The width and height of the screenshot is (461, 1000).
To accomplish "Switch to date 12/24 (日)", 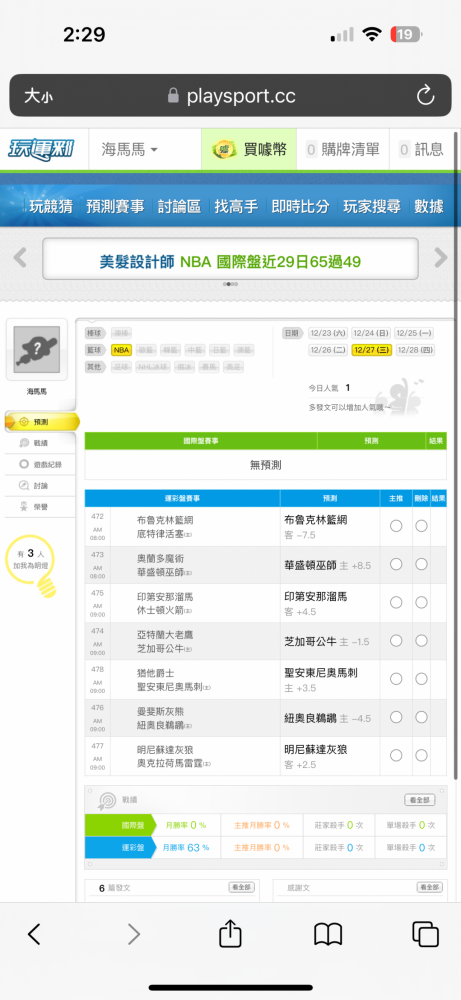I will [371, 333].
